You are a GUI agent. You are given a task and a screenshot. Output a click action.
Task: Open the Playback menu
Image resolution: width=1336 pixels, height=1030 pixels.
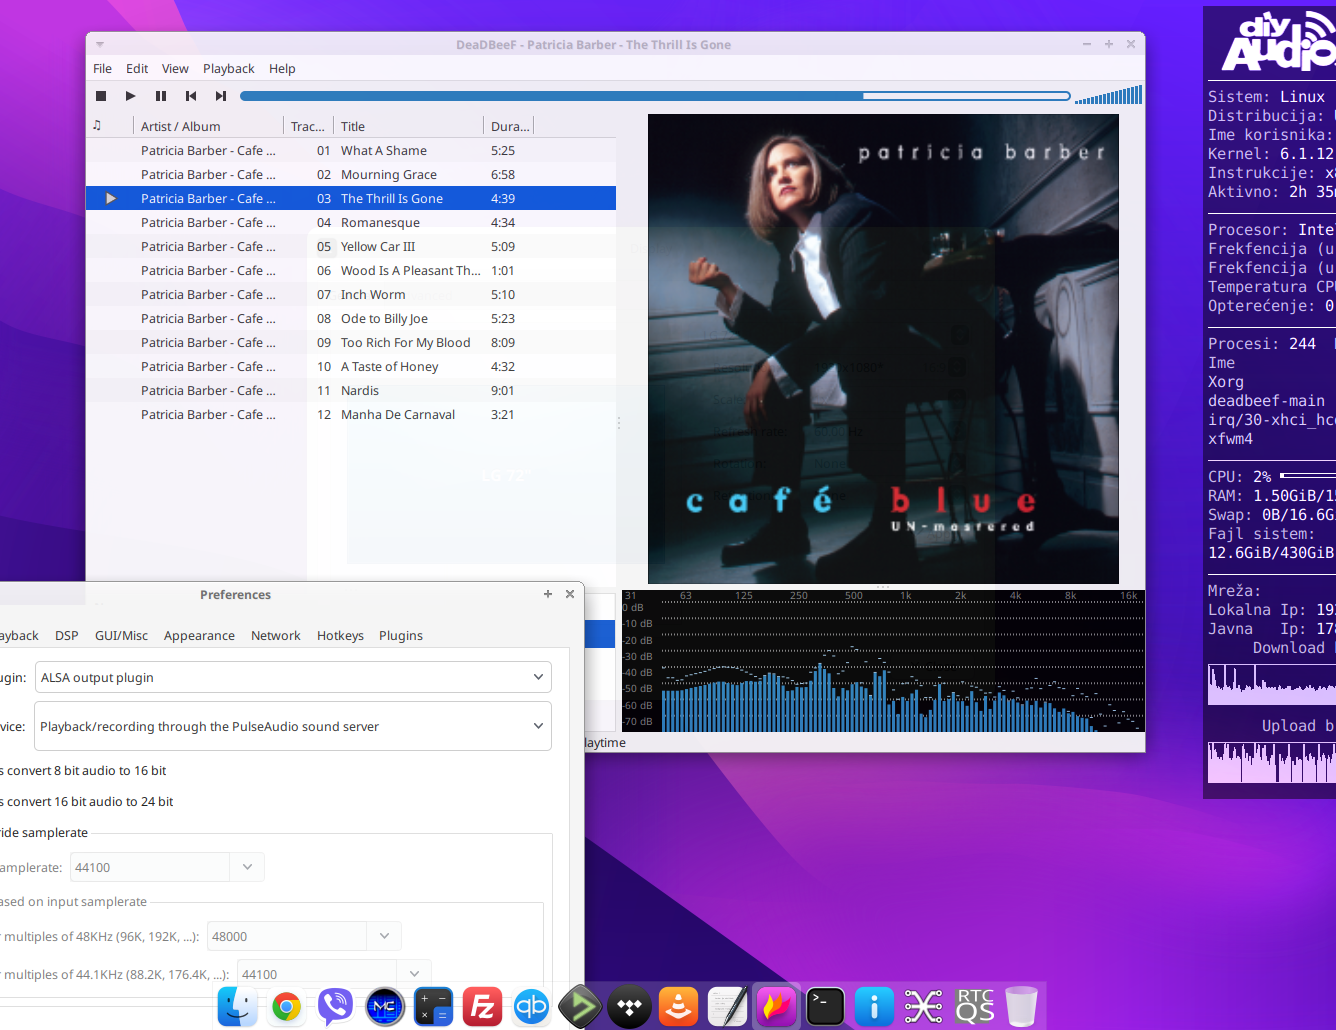point(229,69)
